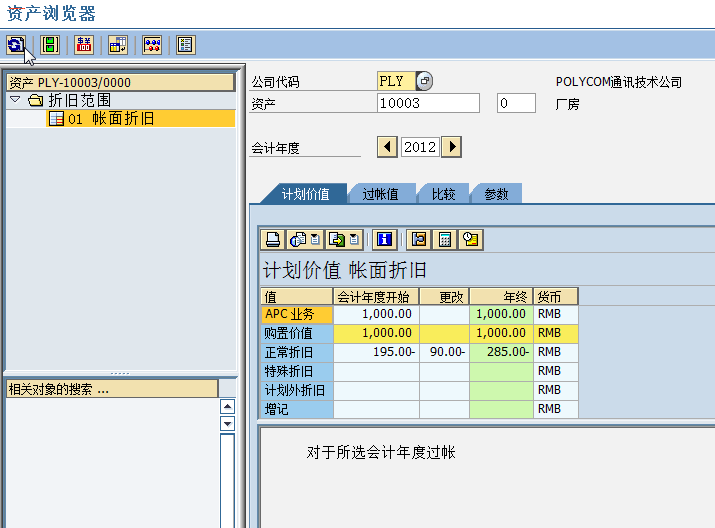Viewport: 715px width, 528px height.
Task: Click the 相关对象的搜索 header
Action: [x=112, y=389]
